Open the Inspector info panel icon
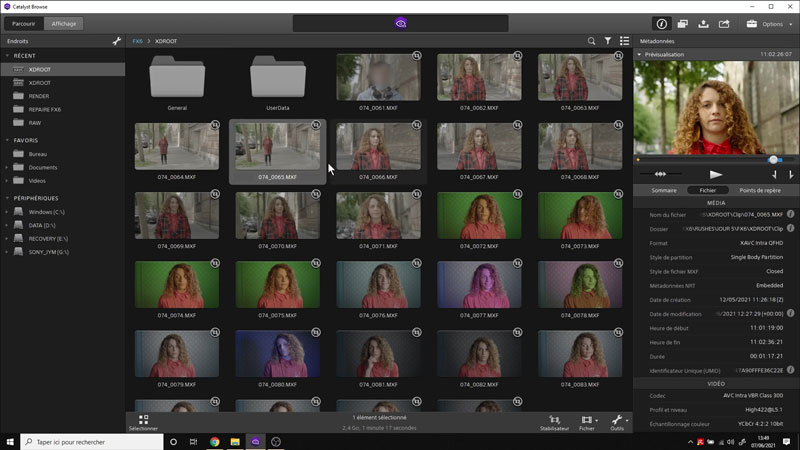Image resolution: width=800 pixels, height=450 pixels. [x=662, y=24]
